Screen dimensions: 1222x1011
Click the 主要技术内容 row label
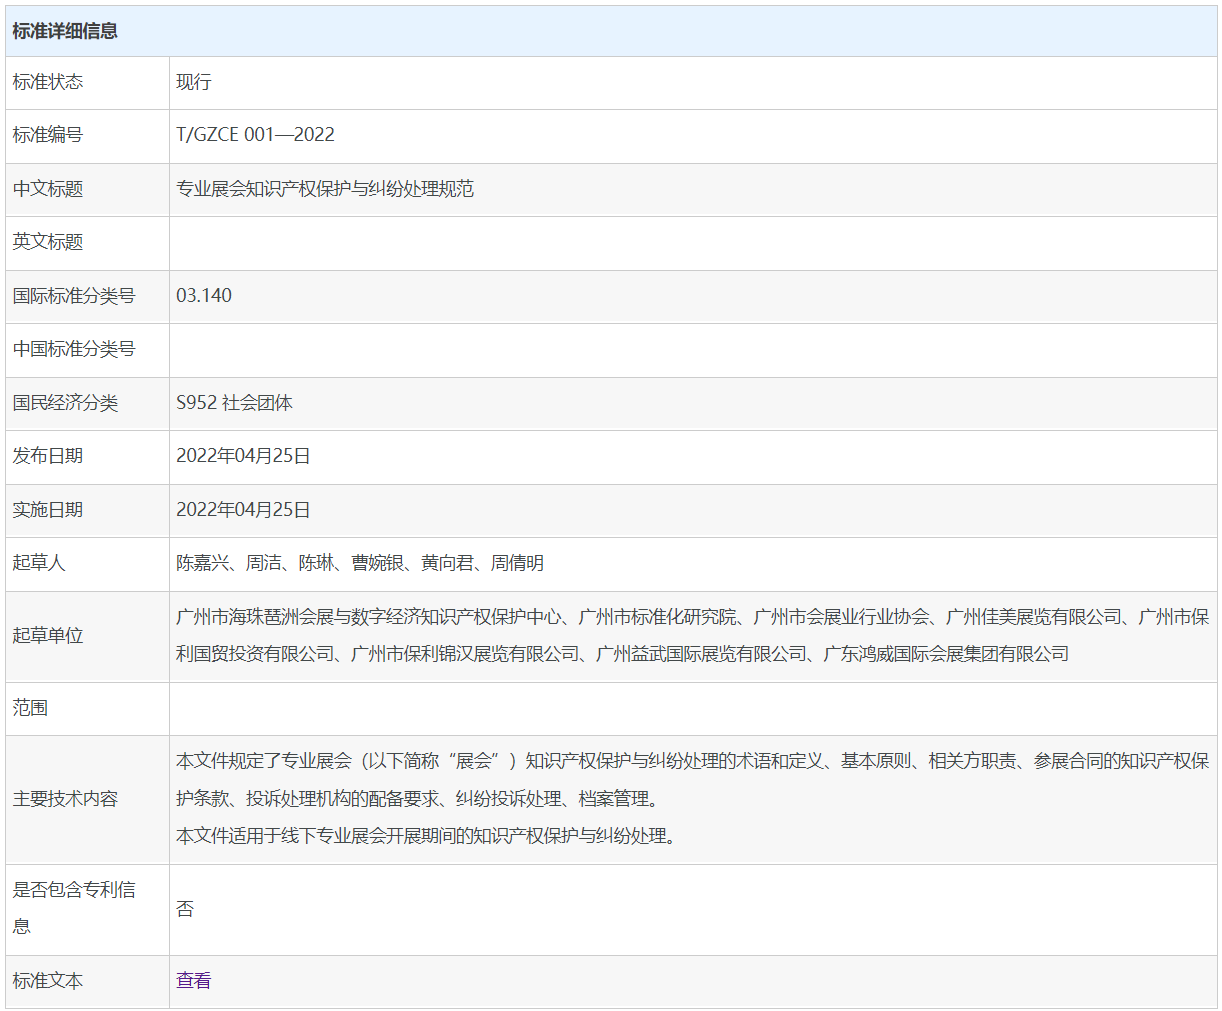click(x=65, y=799)
